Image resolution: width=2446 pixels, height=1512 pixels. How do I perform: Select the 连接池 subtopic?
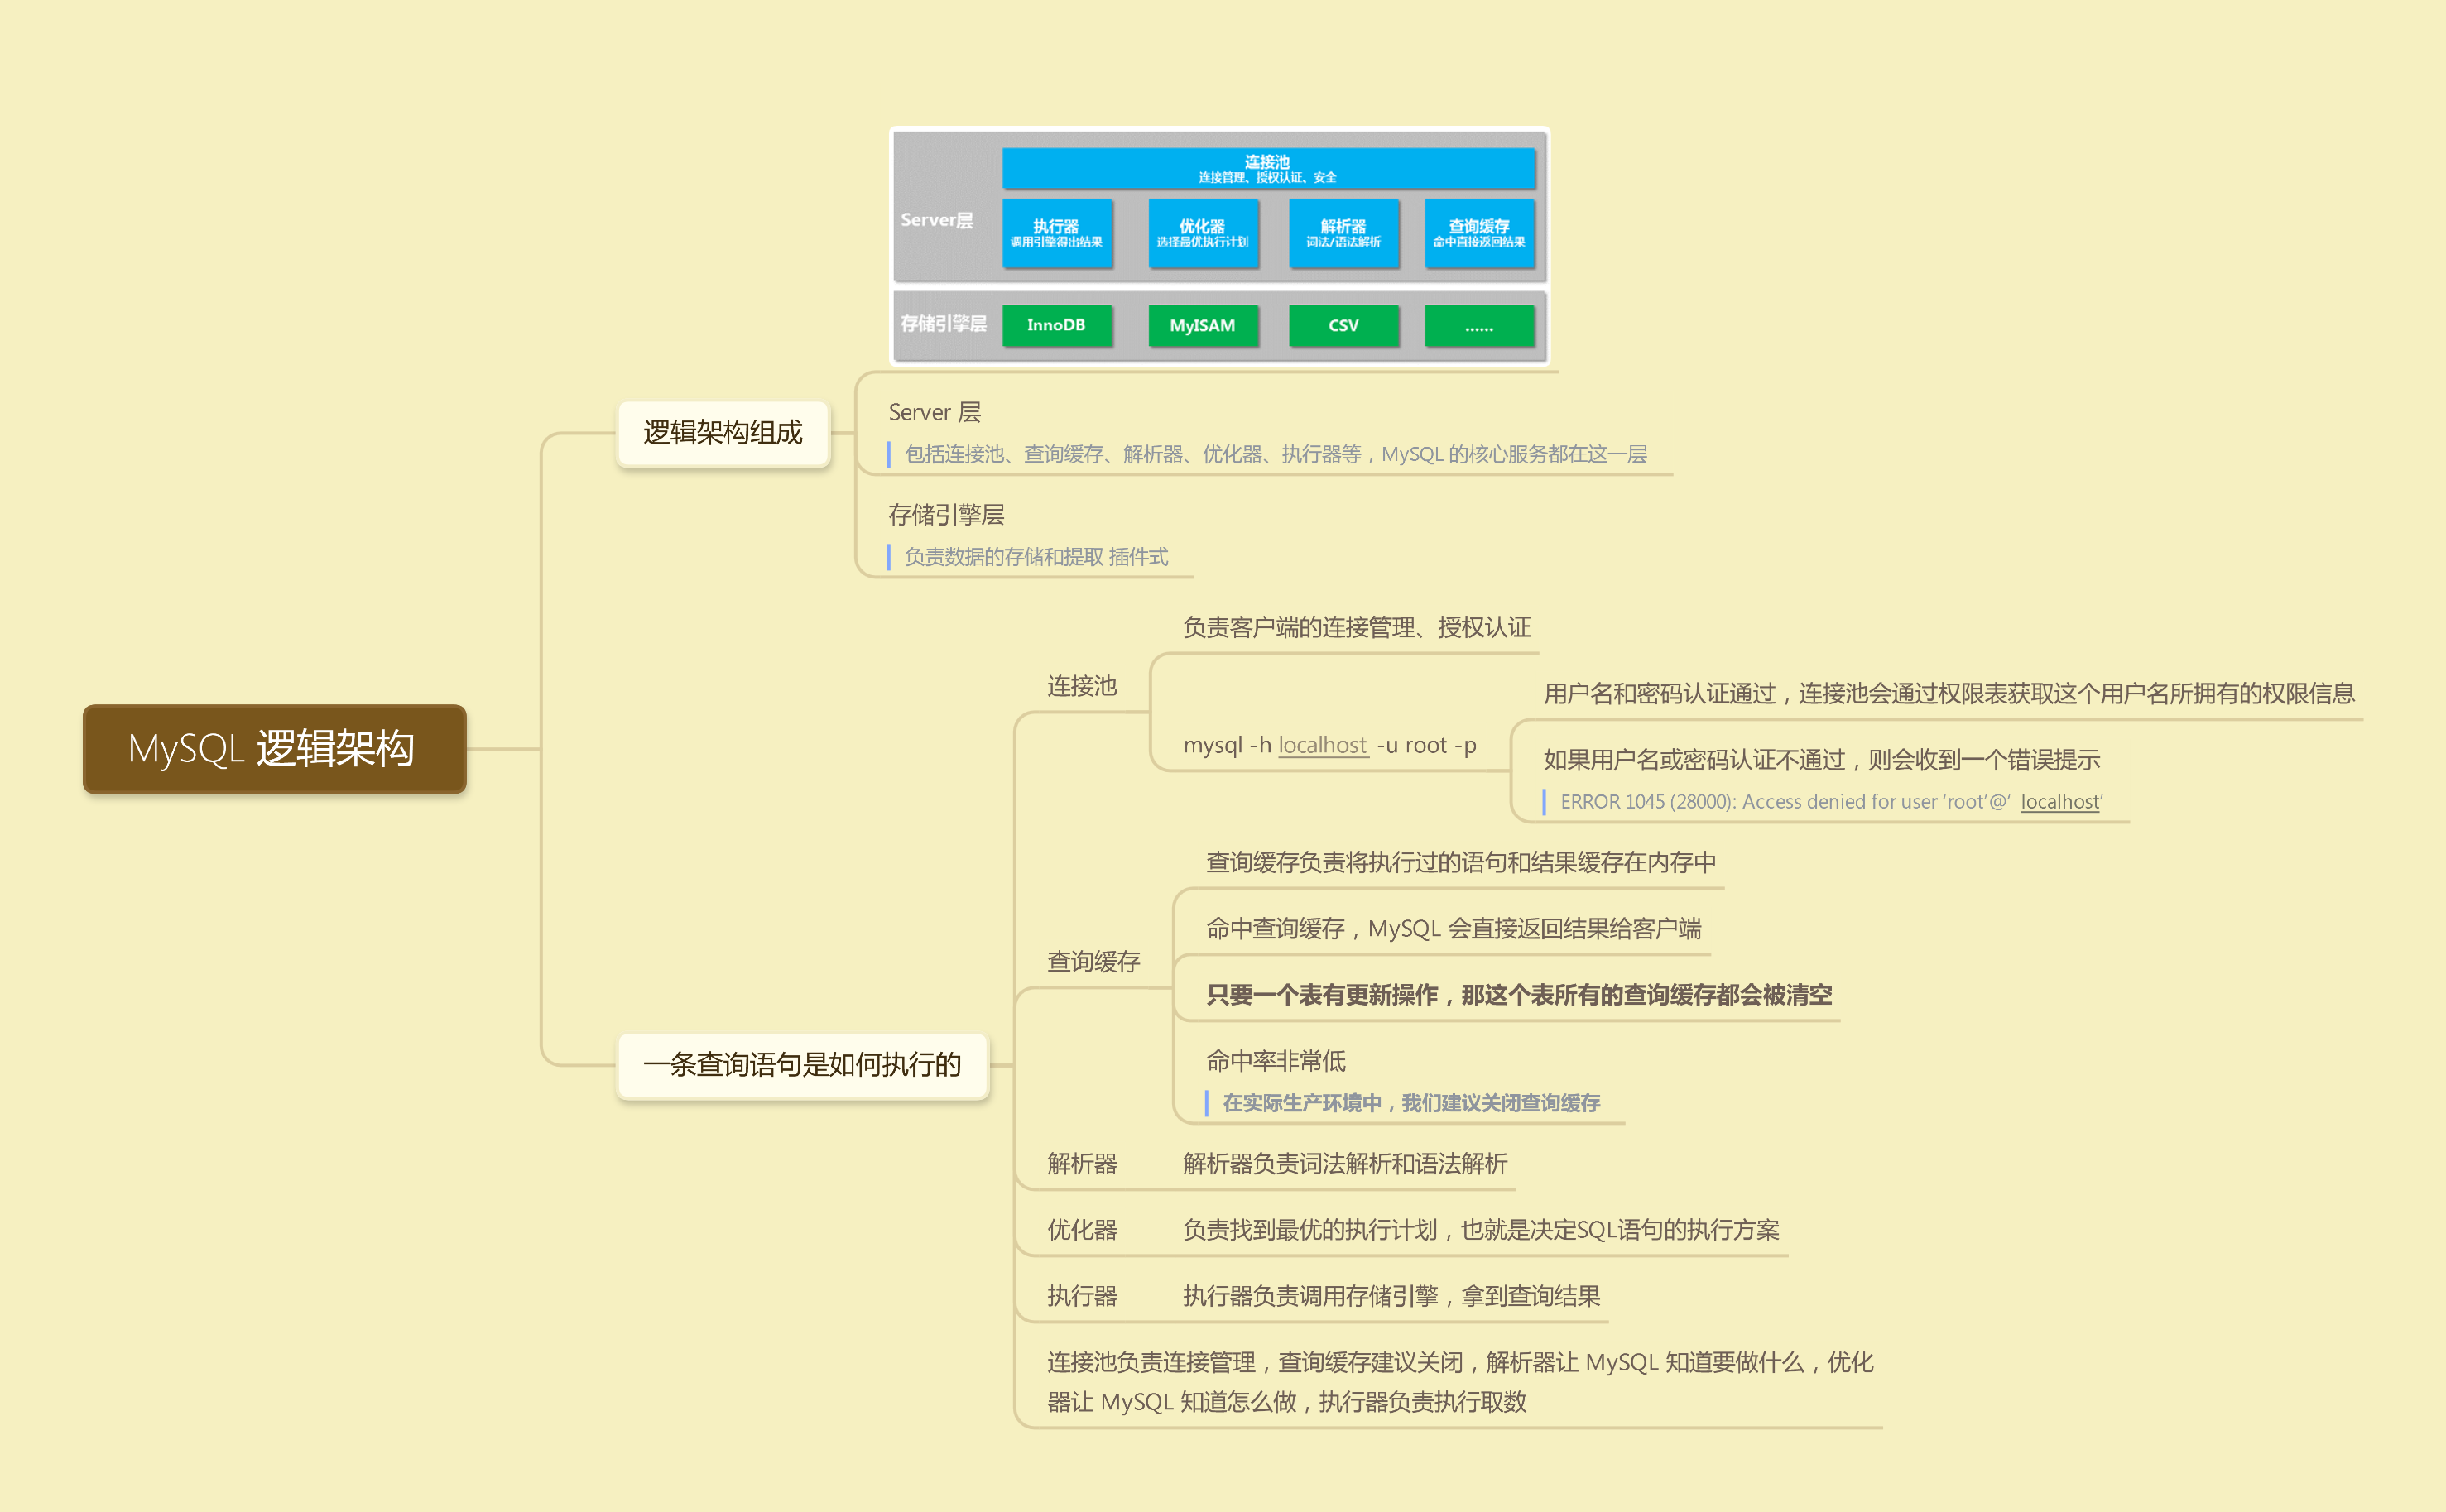coord(1081,686)
